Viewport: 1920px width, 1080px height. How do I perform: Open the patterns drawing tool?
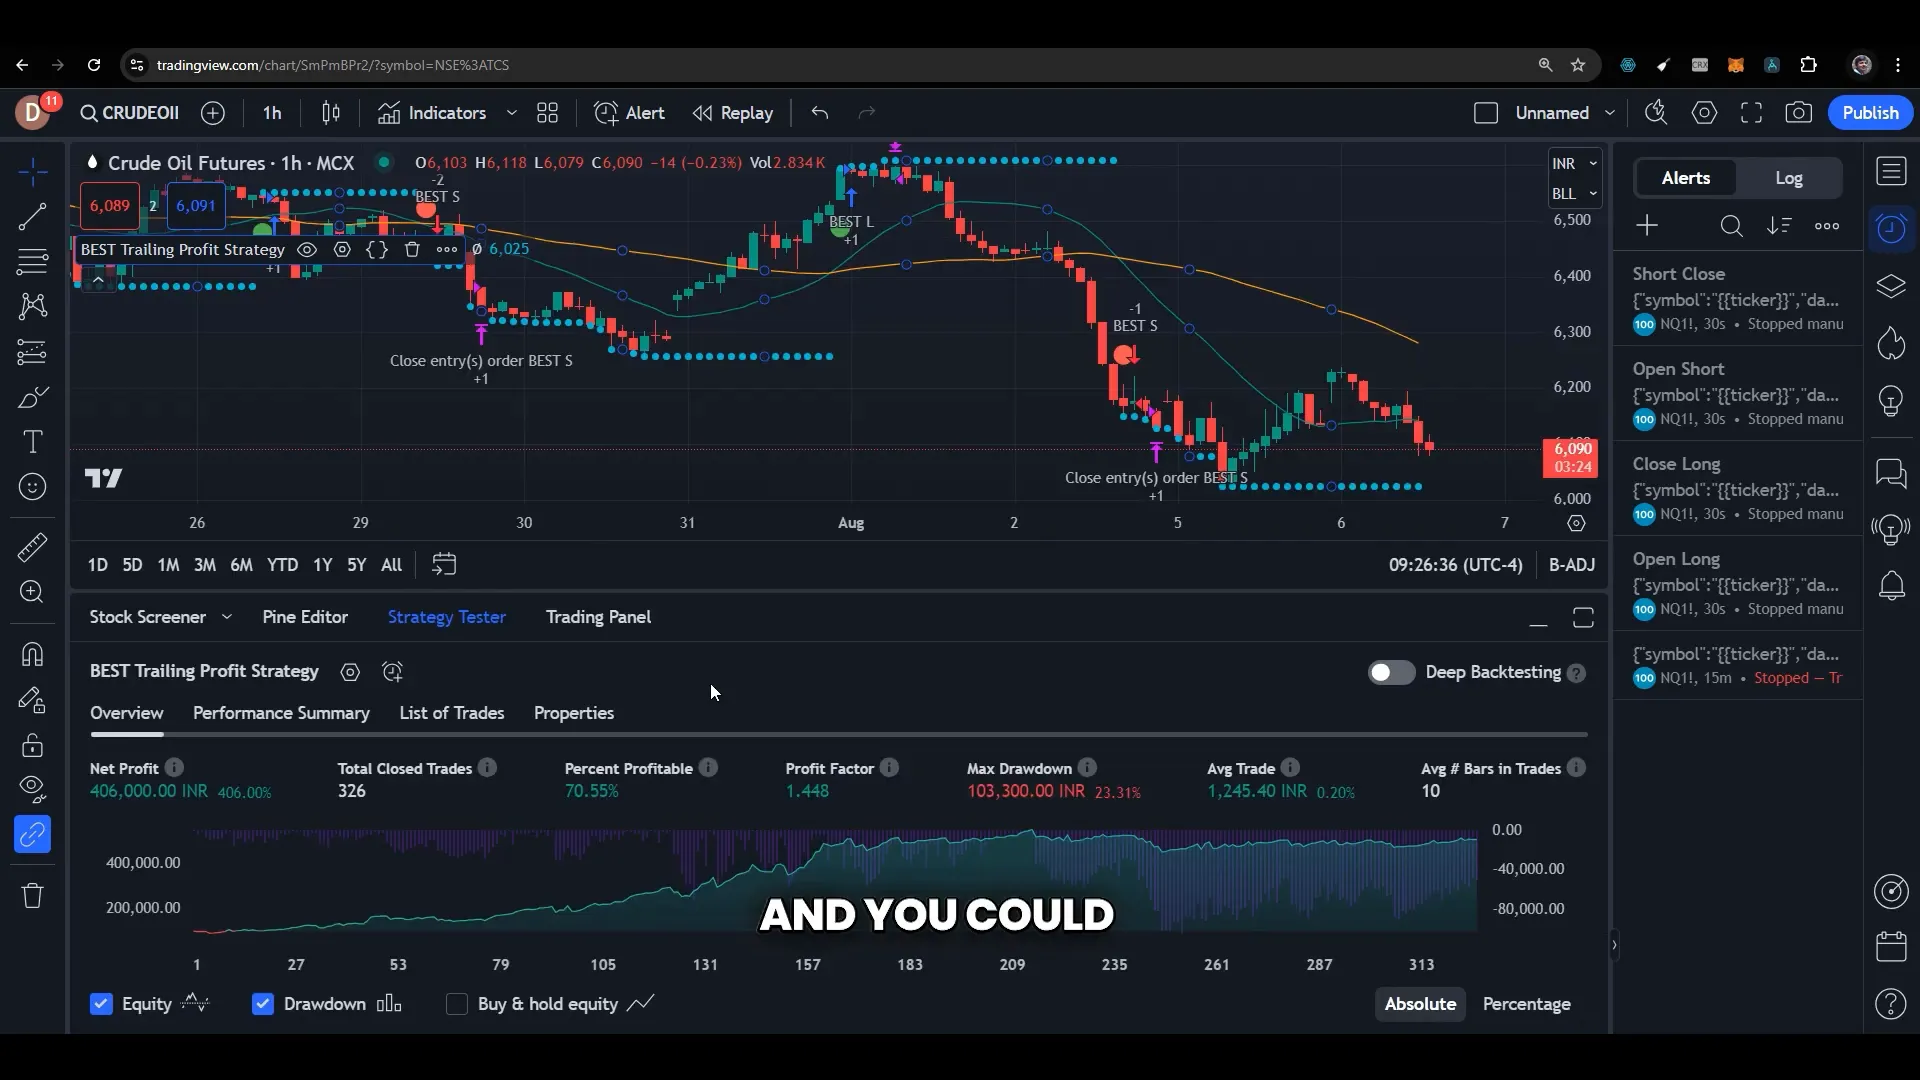coord(32,306)
